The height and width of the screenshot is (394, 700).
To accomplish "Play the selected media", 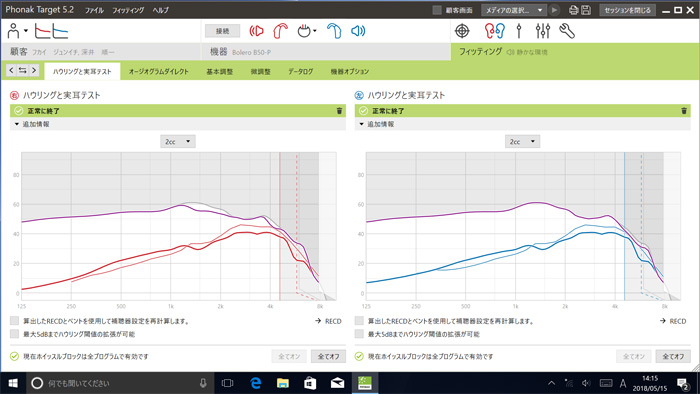I will click(554, 10).
